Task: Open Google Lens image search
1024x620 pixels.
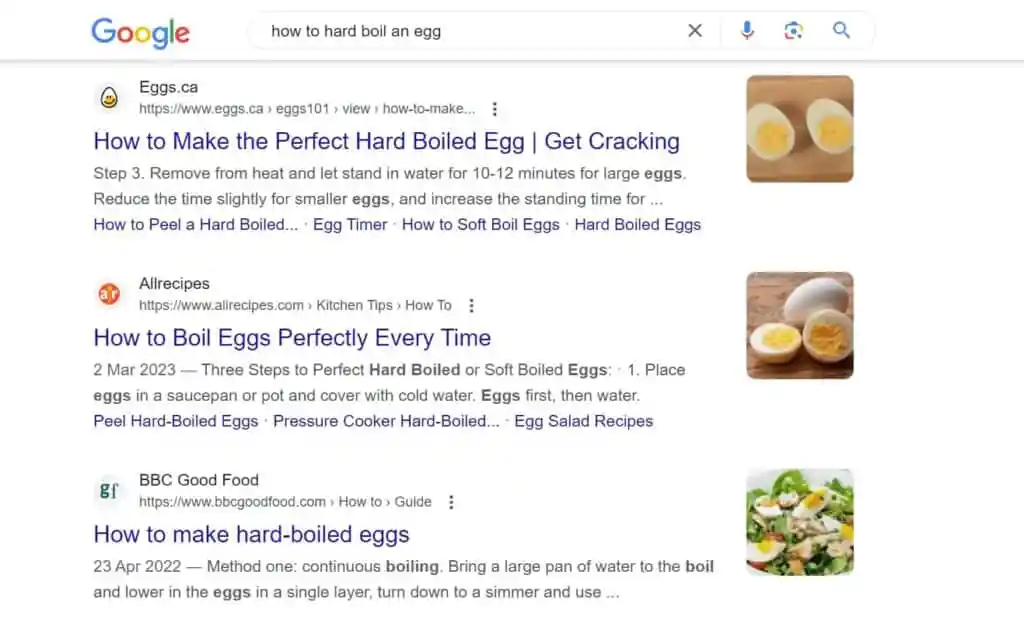Action: click(794, 31)
